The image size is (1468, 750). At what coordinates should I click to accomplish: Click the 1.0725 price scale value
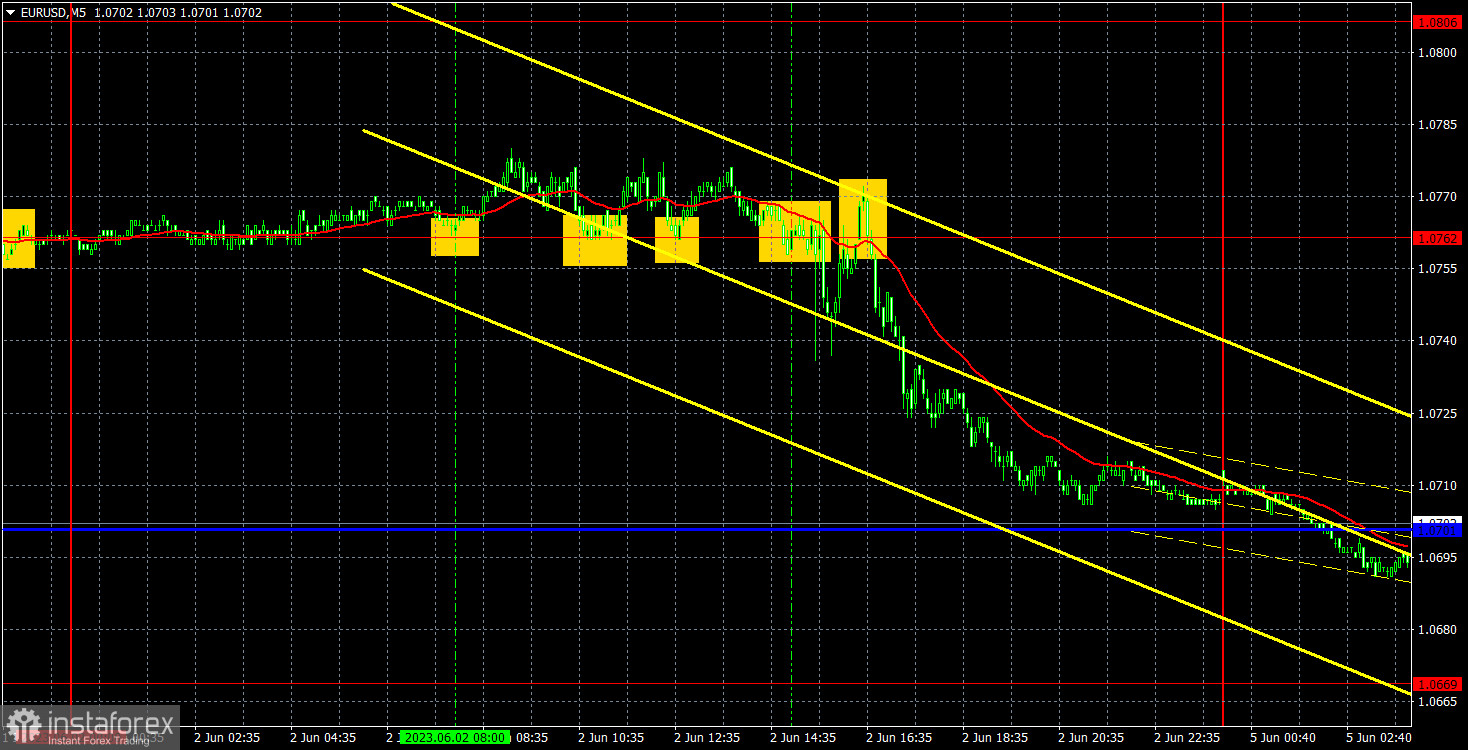tap(1436, 413)
